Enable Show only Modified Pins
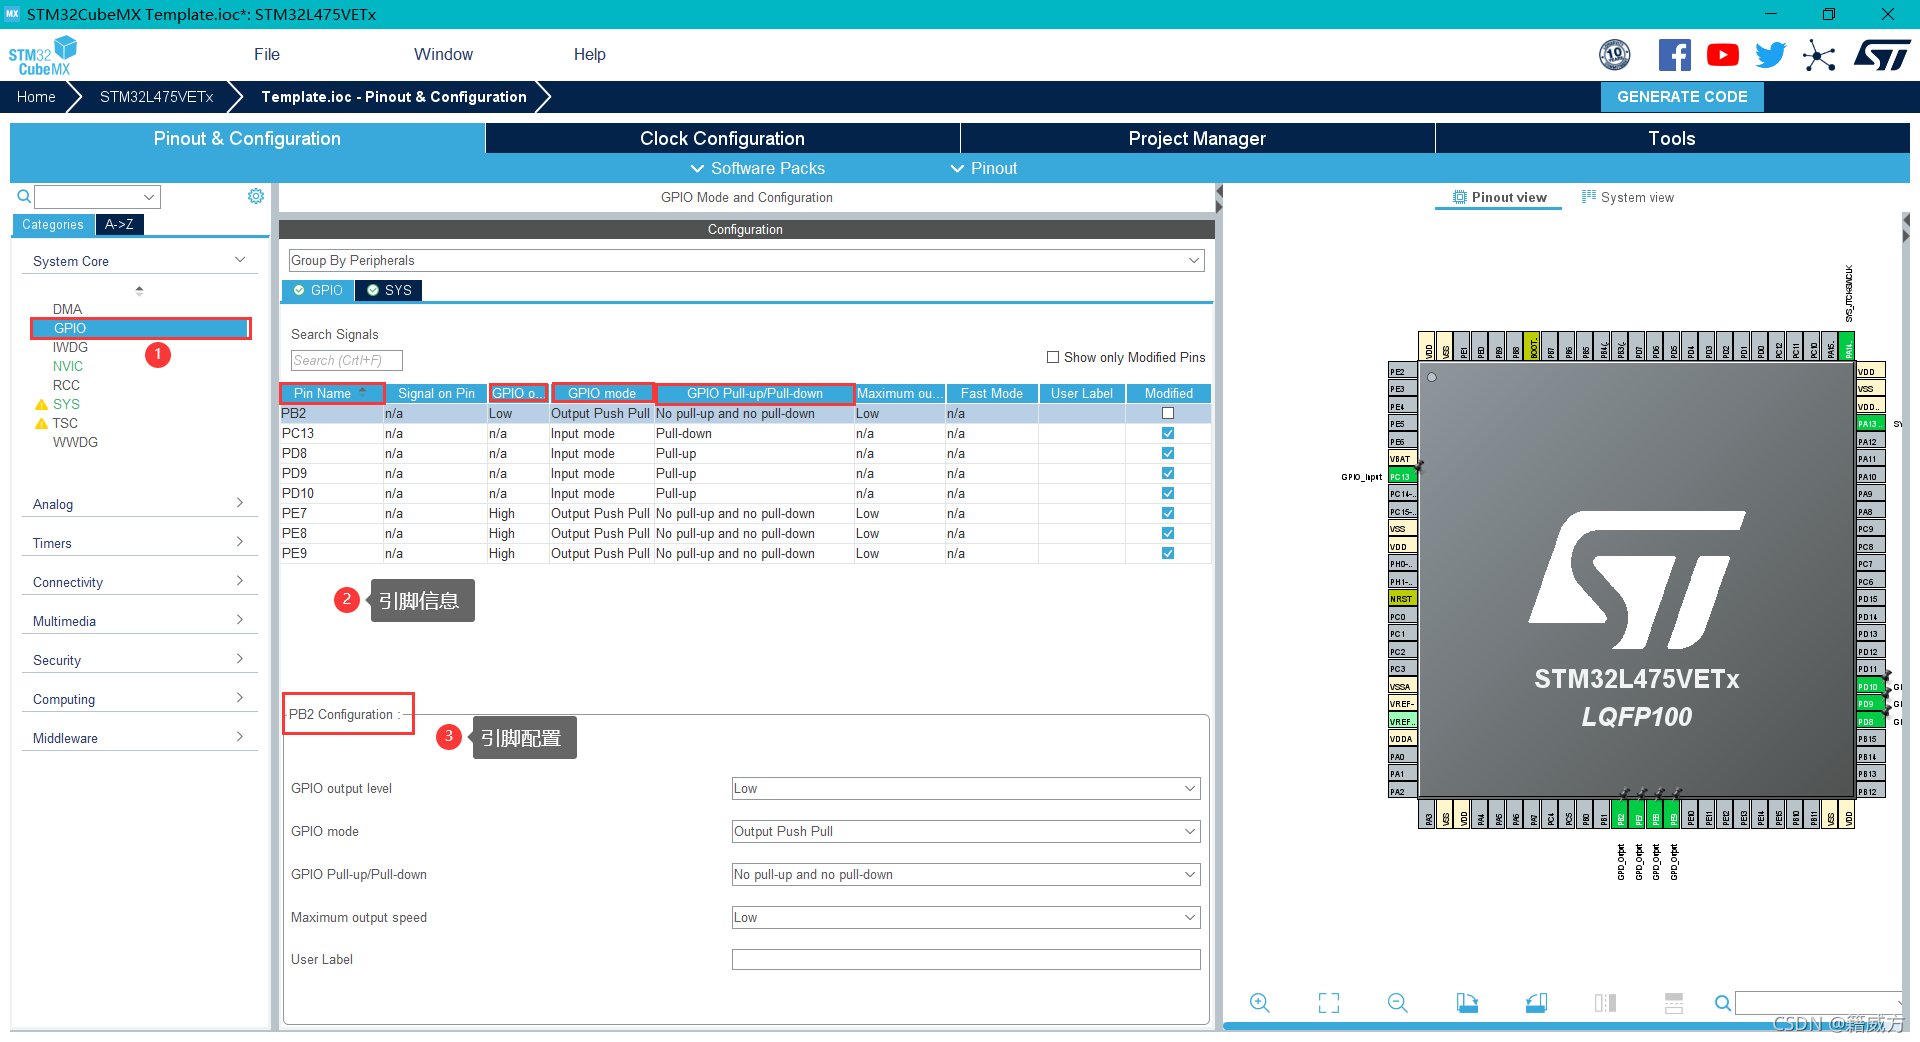This screenshot has height=1042, width=1920. coord(1053,357)
